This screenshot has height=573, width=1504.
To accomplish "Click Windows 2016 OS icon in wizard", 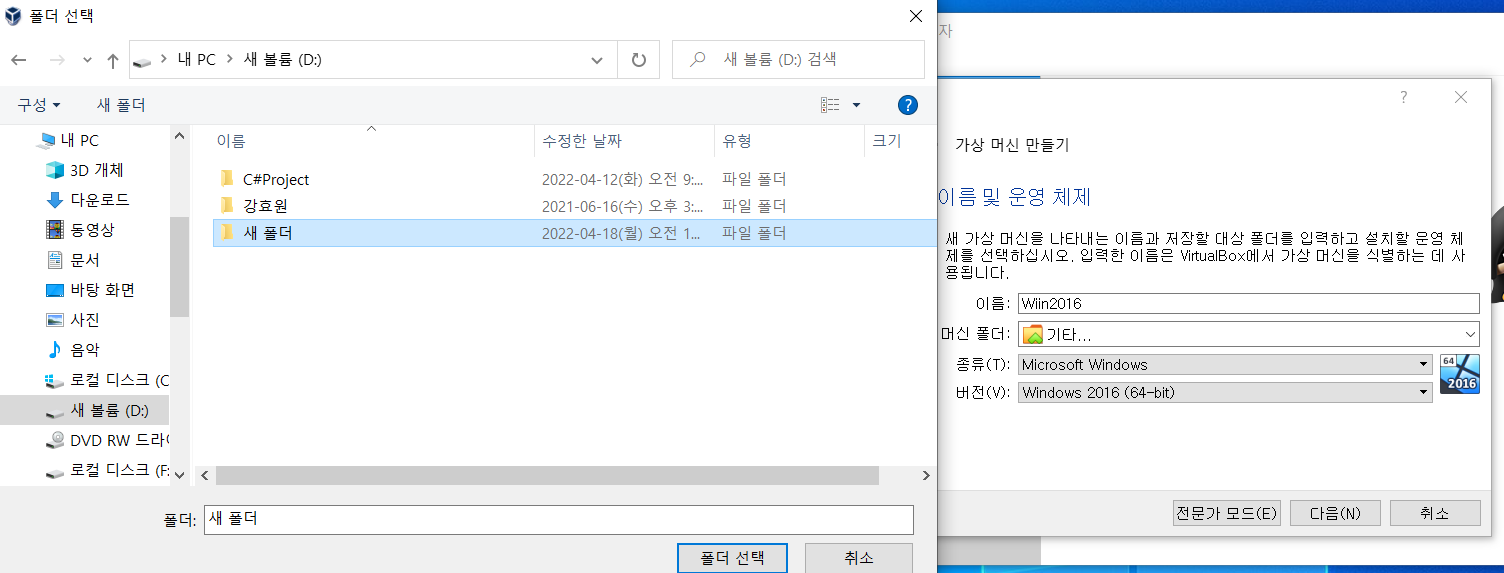I will [1459, 374].
